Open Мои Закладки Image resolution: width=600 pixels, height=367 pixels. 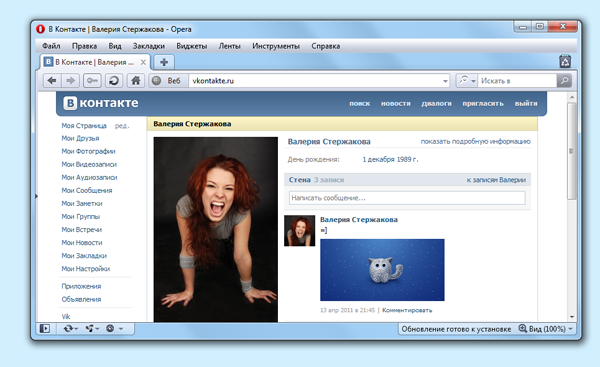(x=84, y=255)
